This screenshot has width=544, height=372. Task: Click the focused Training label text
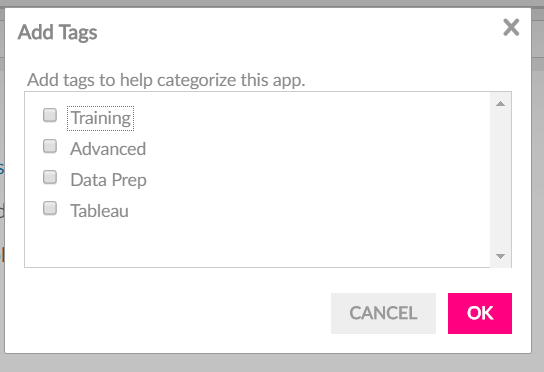click(101, 118)
